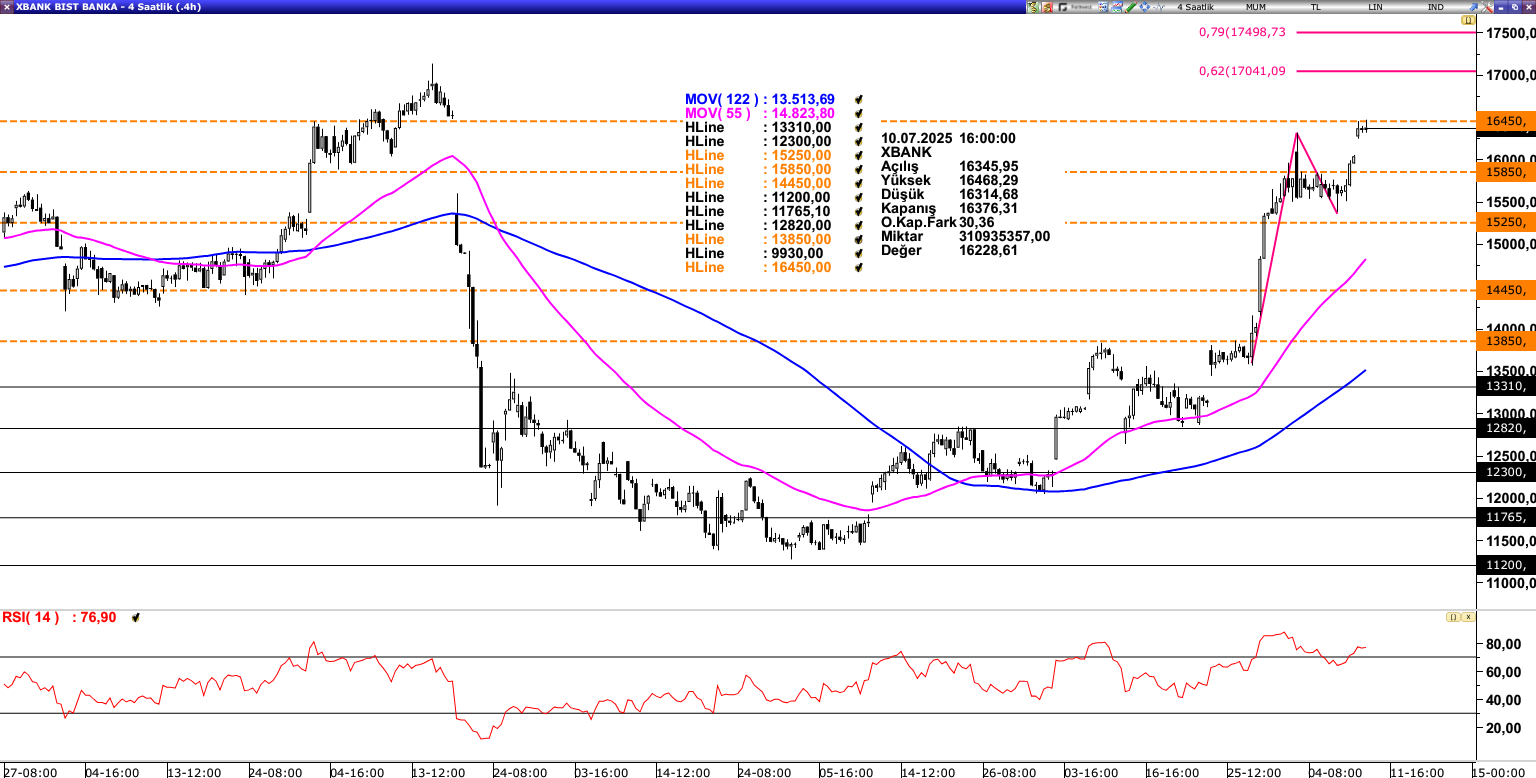Click the MOV(55) : 14.823,80 label

click(760, 113)
